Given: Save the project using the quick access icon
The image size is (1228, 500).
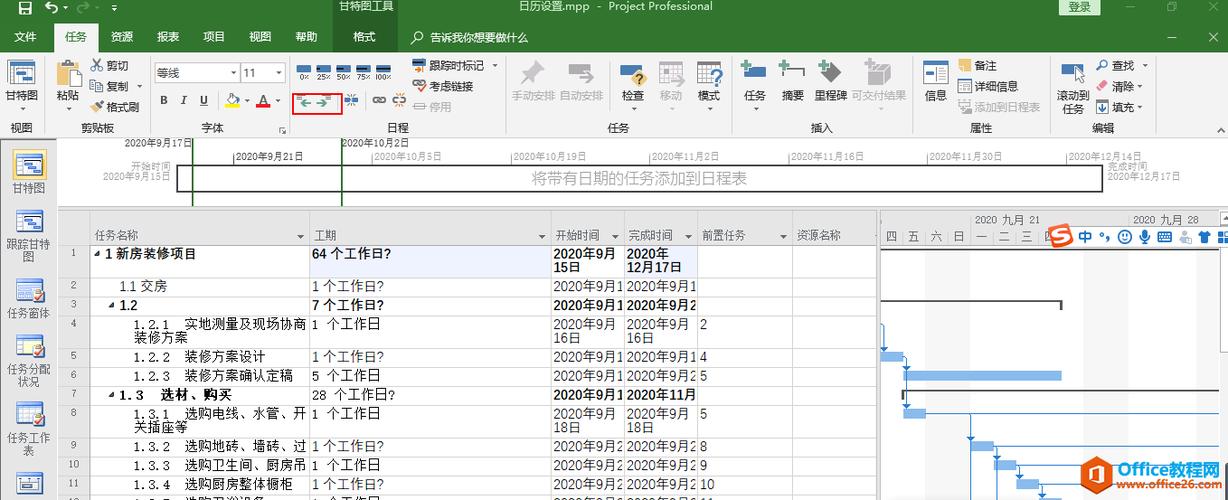Looking at the screenshot, I should 23,8.
